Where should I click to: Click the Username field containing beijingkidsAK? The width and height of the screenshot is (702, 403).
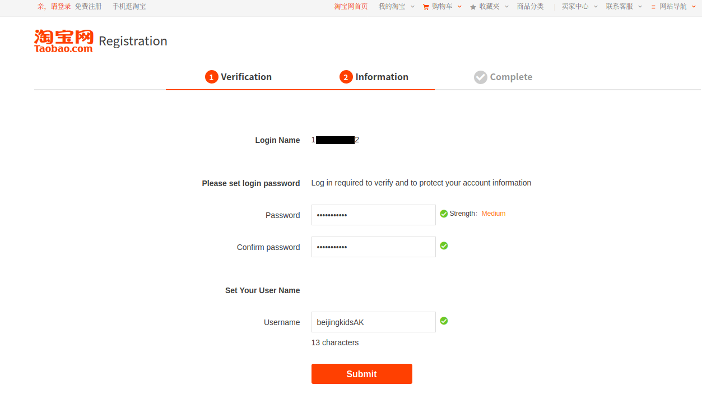373,322
